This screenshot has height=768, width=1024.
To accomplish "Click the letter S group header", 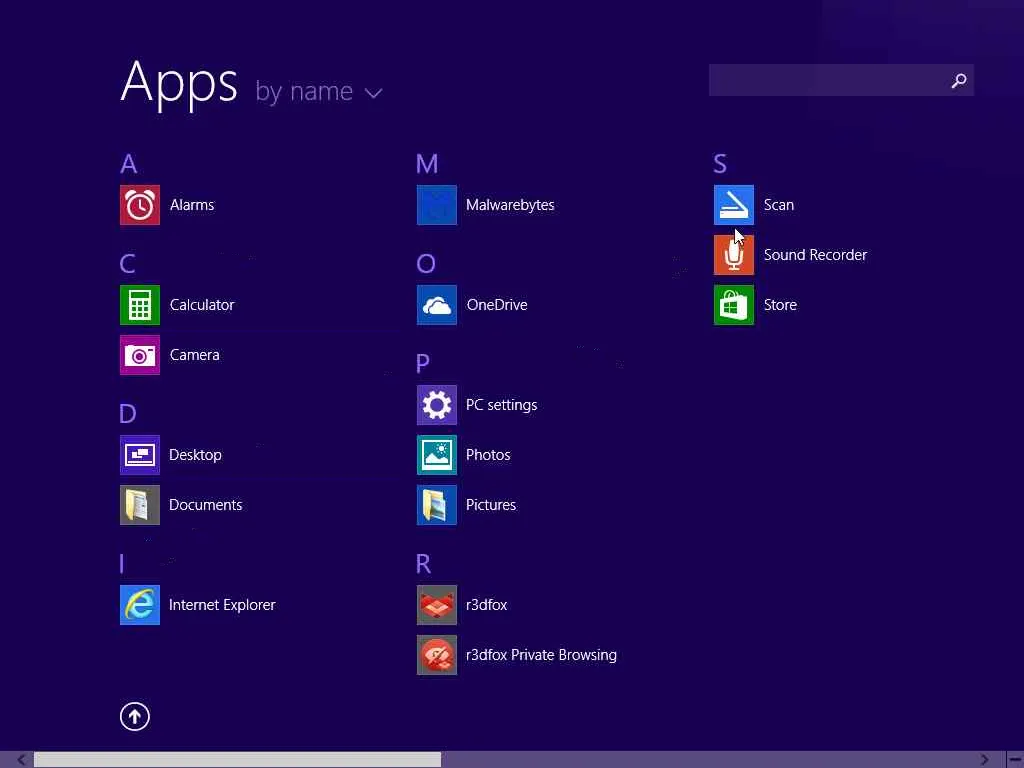I will point(720,164).
